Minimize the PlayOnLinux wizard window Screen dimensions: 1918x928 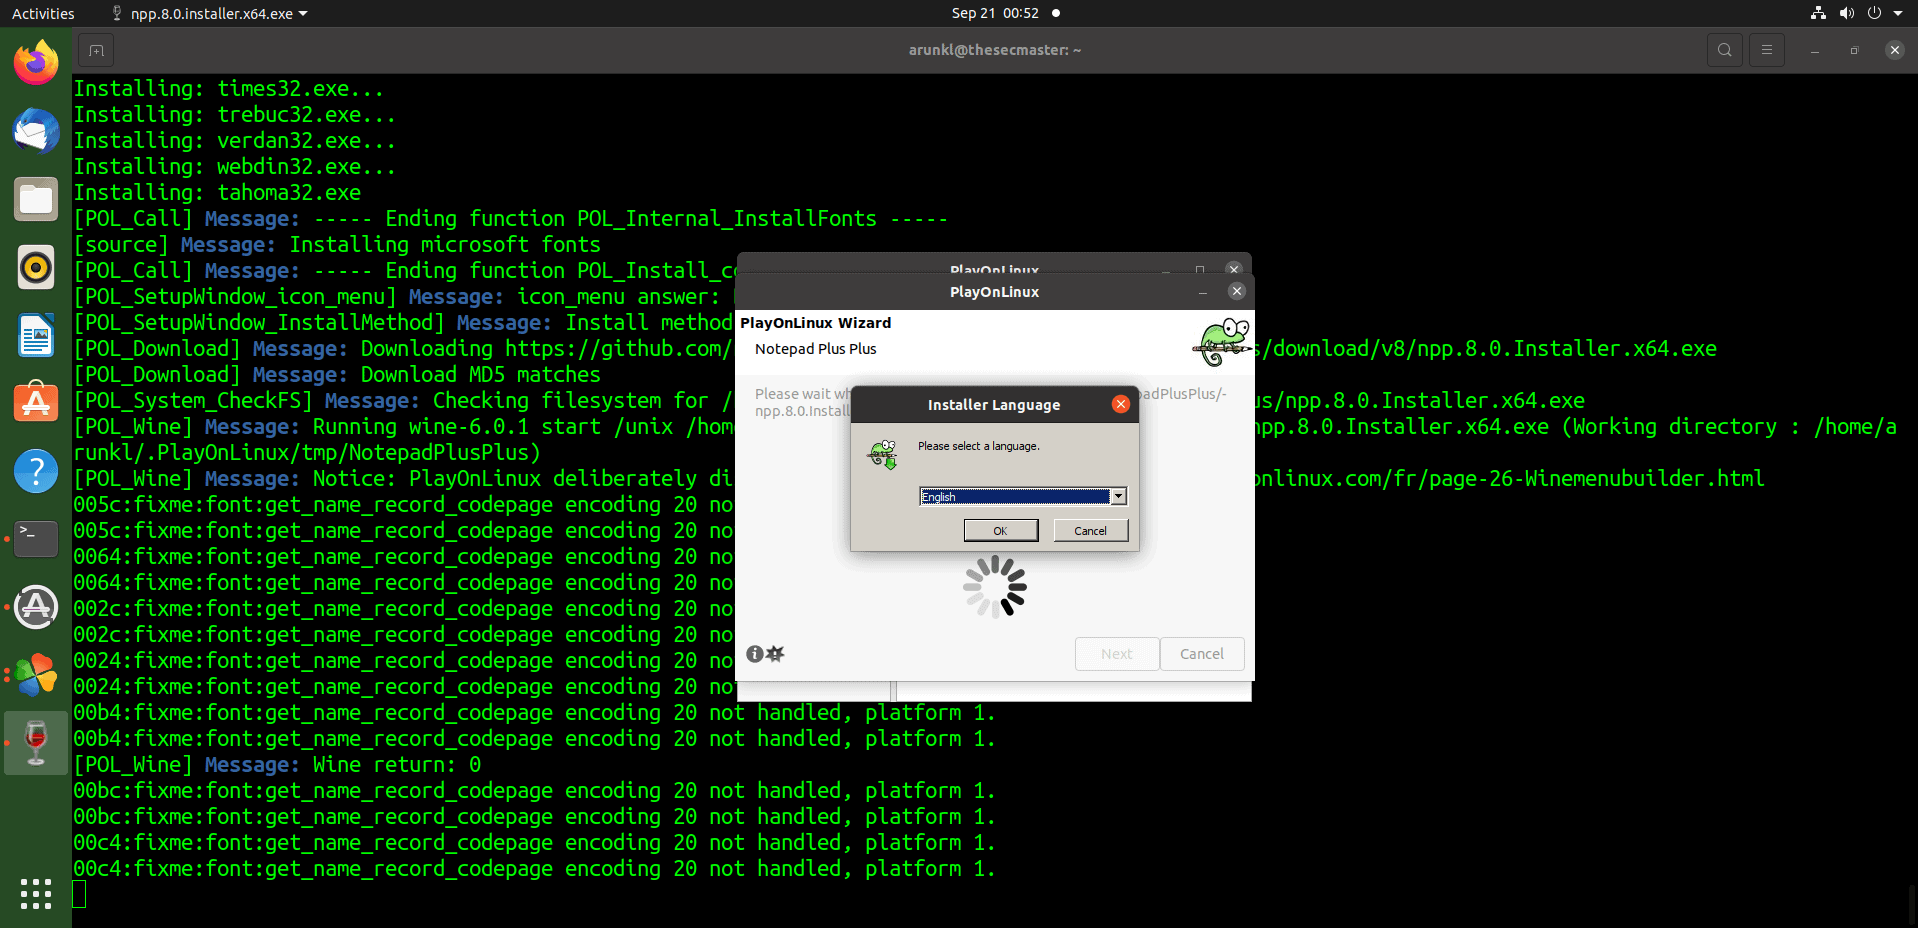tap(1203, 291)
